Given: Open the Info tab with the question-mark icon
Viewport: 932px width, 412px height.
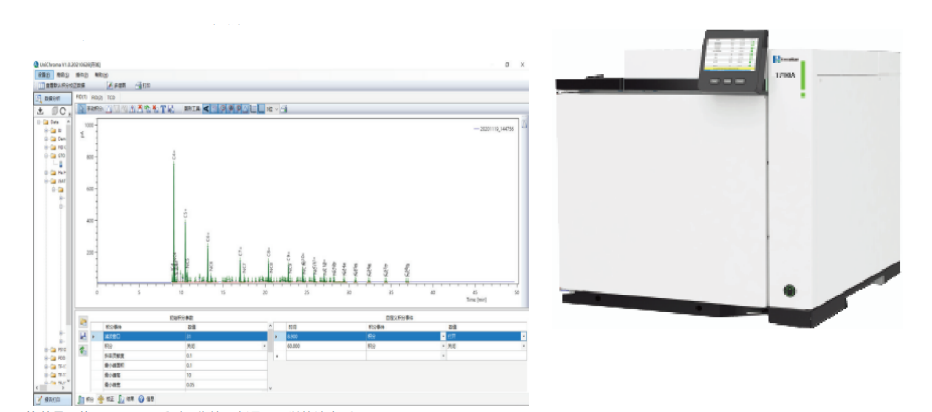Looking at the screenshot, I should [x=146, y=399].
